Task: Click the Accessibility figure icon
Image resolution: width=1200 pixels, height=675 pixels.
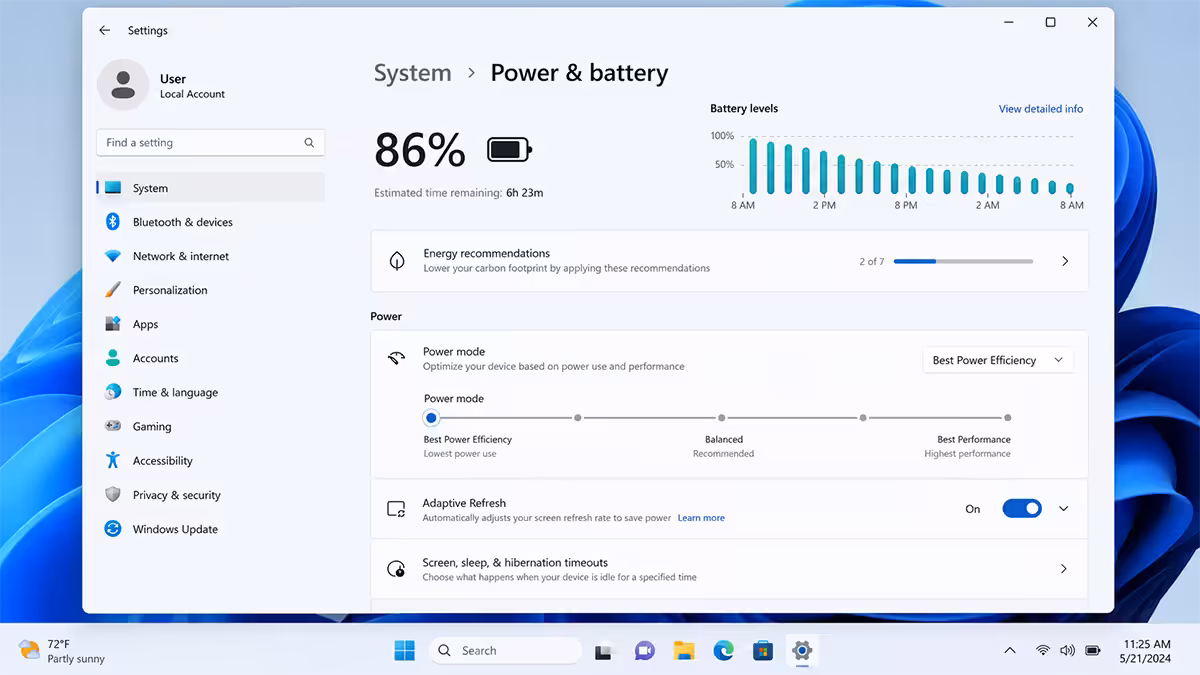Action: pyautogui.click(x=113, y=460)
